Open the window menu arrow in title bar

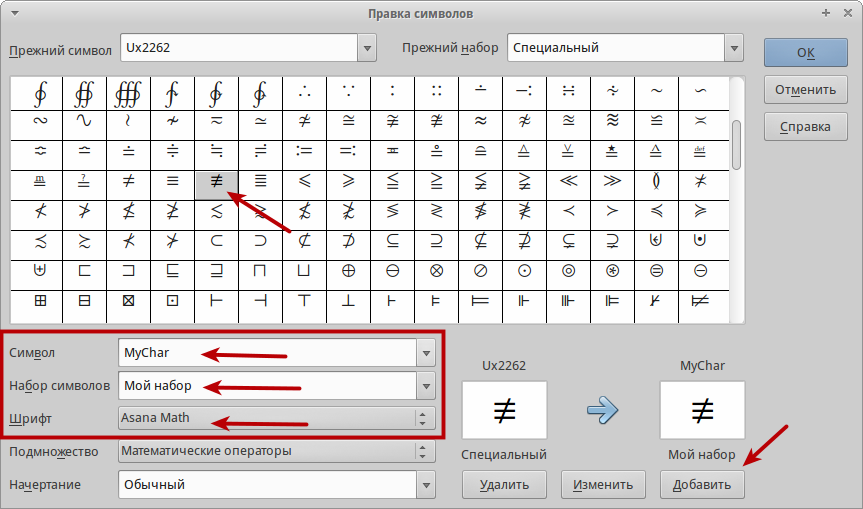pyautogui.click(x=15, y=13)
